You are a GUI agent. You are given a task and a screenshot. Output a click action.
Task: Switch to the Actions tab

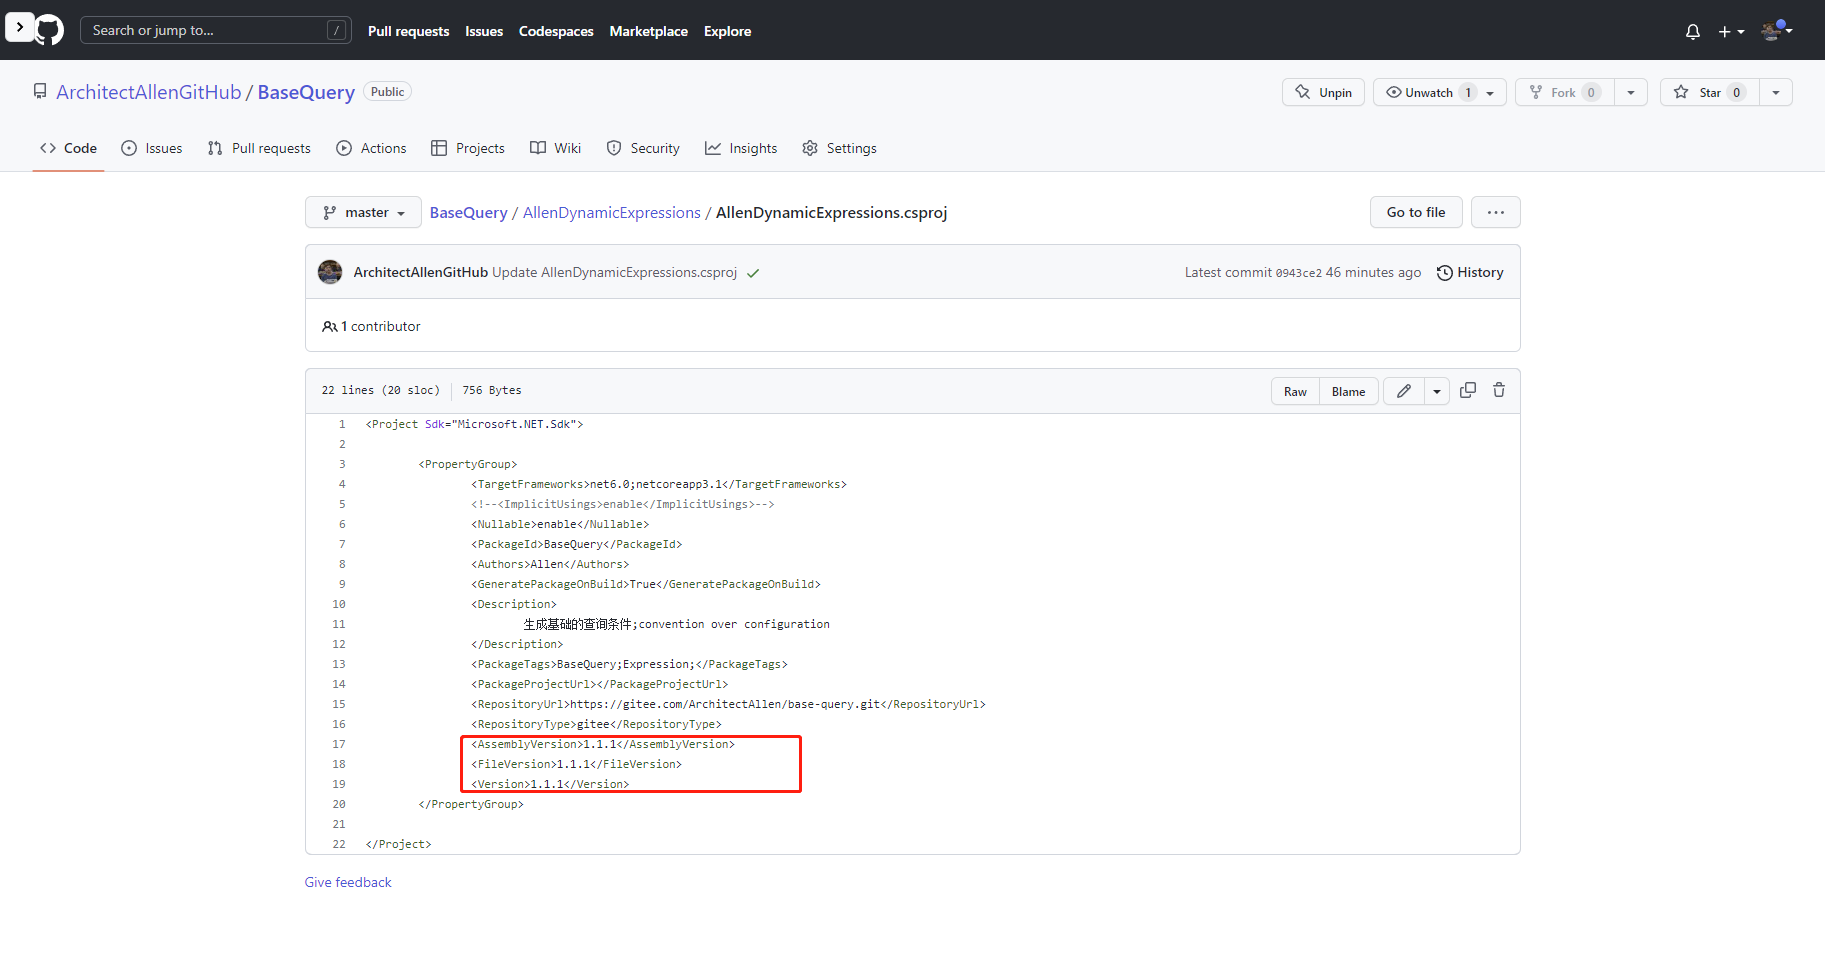coord(371,148)
